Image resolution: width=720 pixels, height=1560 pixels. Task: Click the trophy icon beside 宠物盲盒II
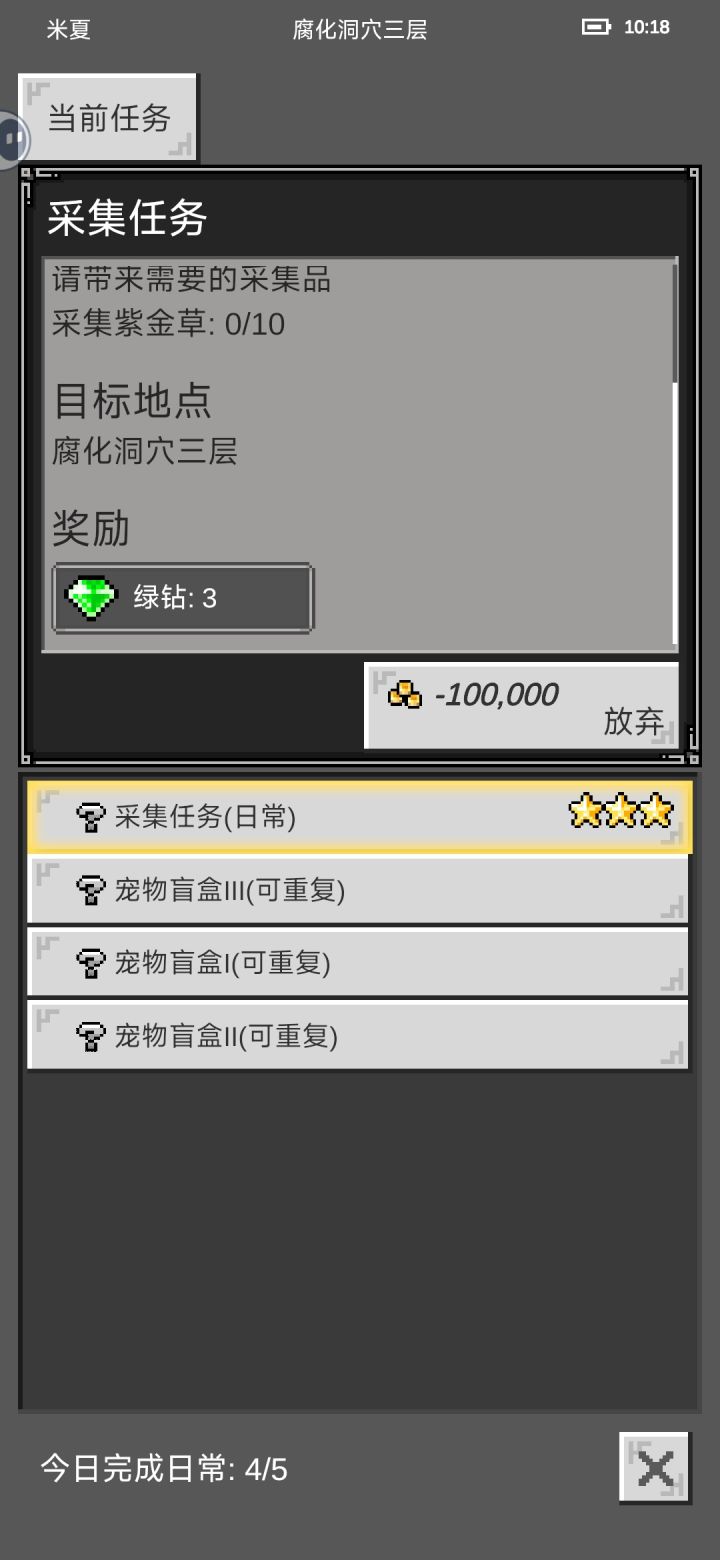[90, 1036]
